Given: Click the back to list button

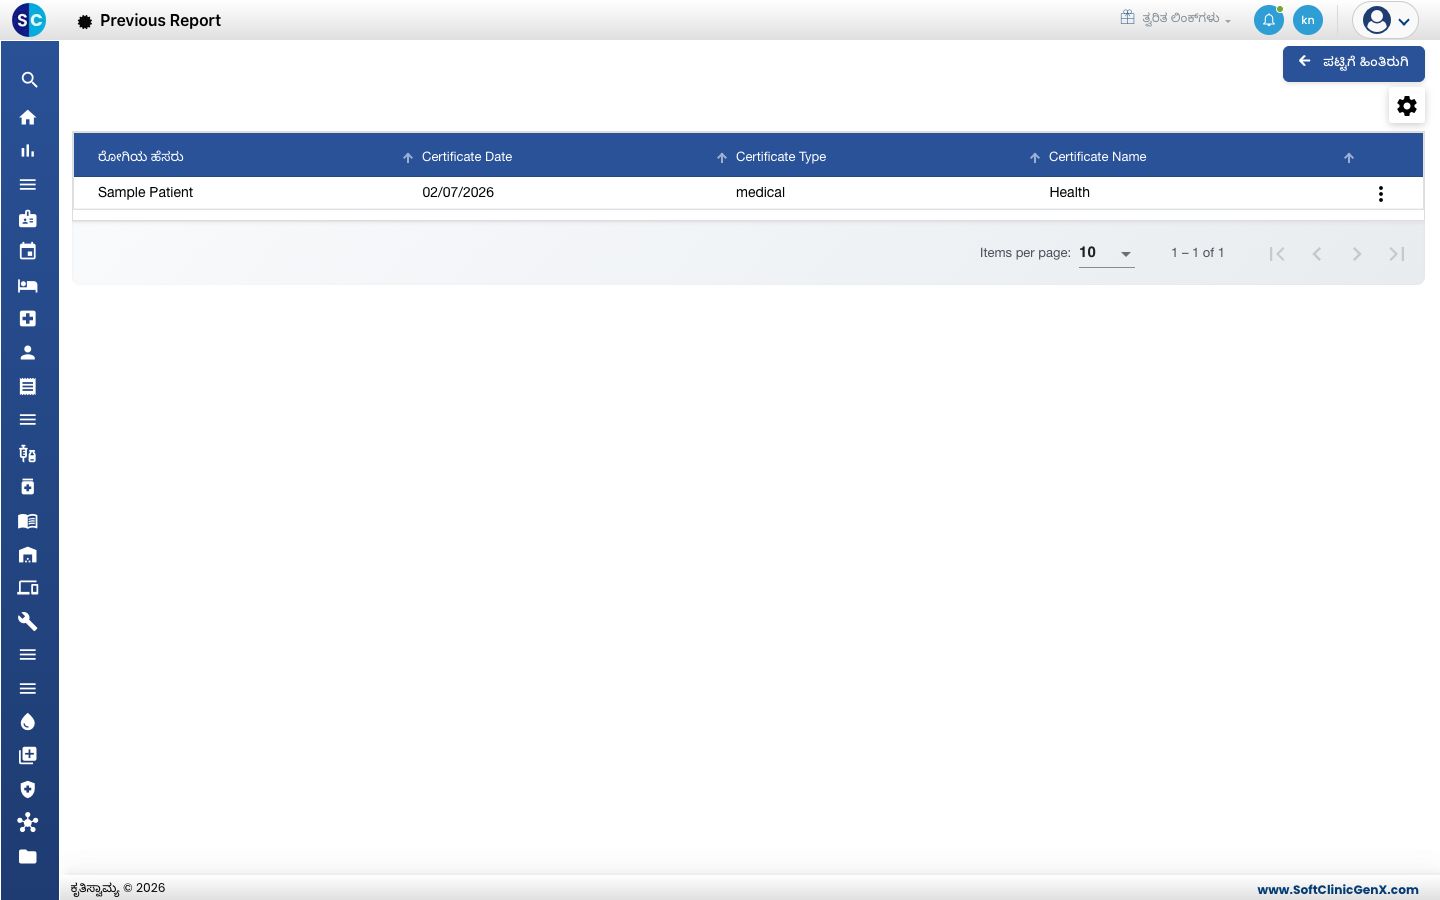Looking at the screenshot, I should (x=1354, y=63).
